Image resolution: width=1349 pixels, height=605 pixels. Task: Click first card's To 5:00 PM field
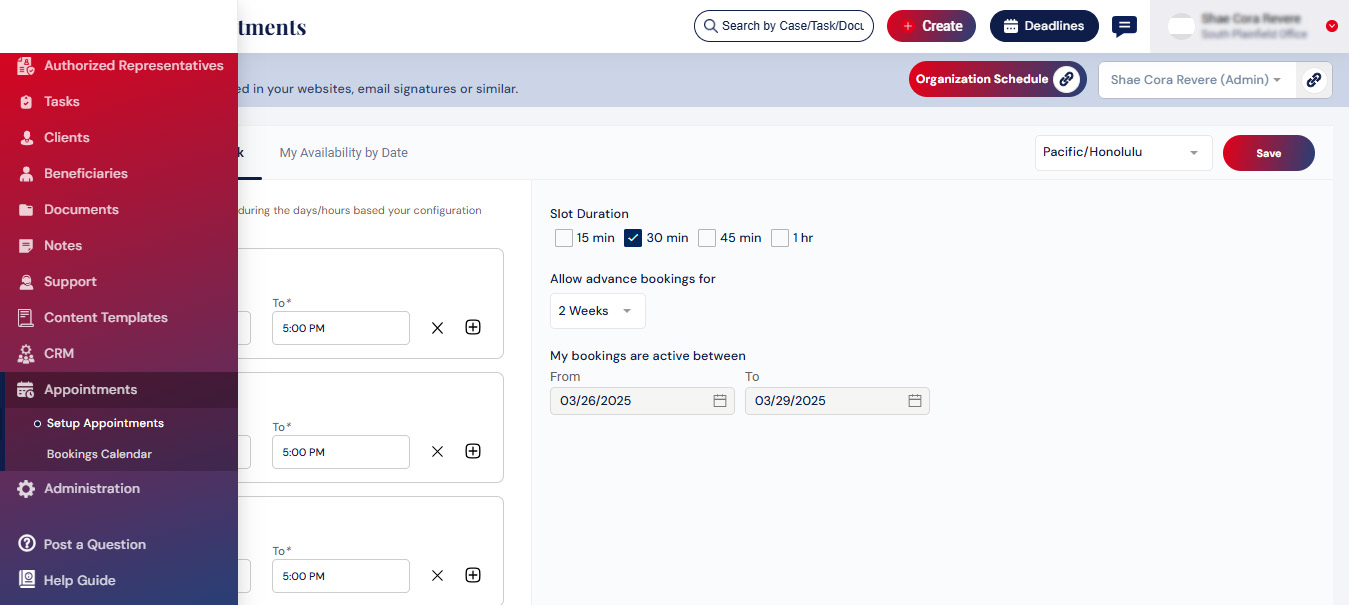(341, 328)
